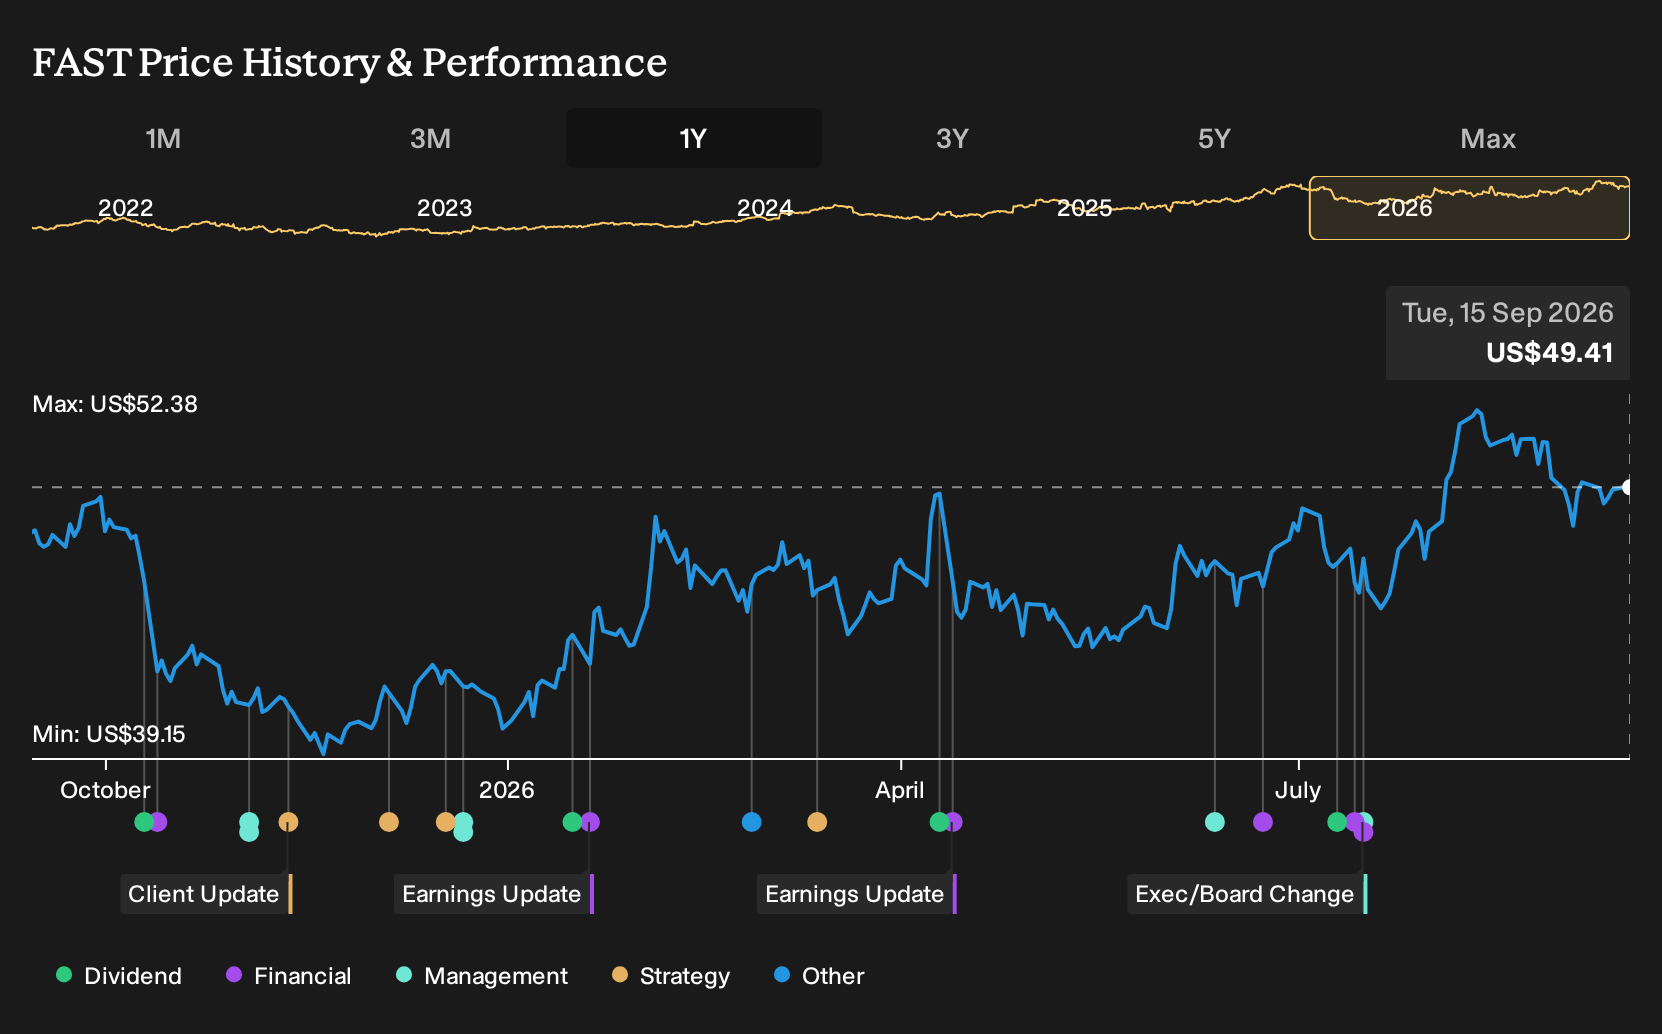Click the green Dividend dot below April label

(939, 822)
